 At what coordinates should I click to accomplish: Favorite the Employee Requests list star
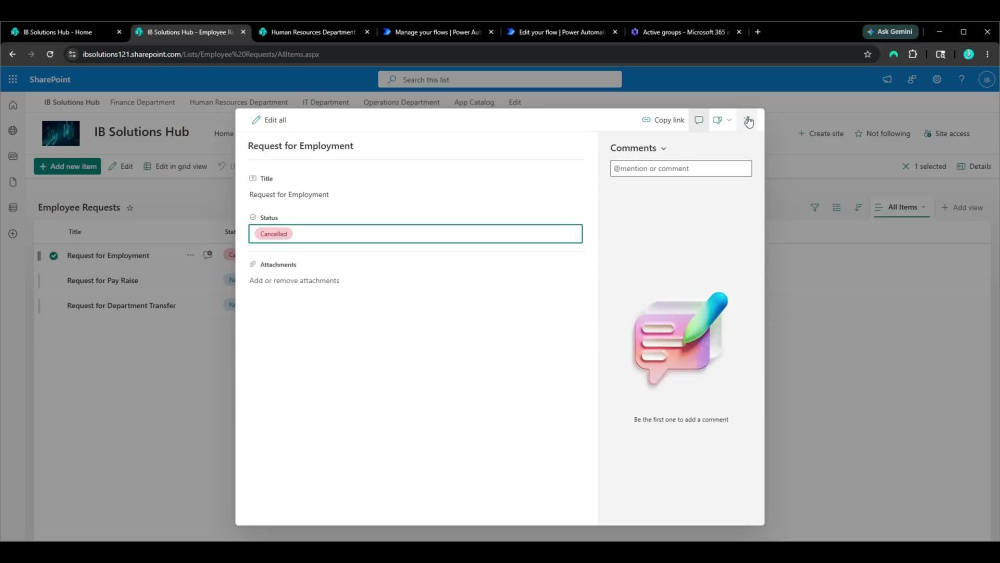[x=130, y=208]
